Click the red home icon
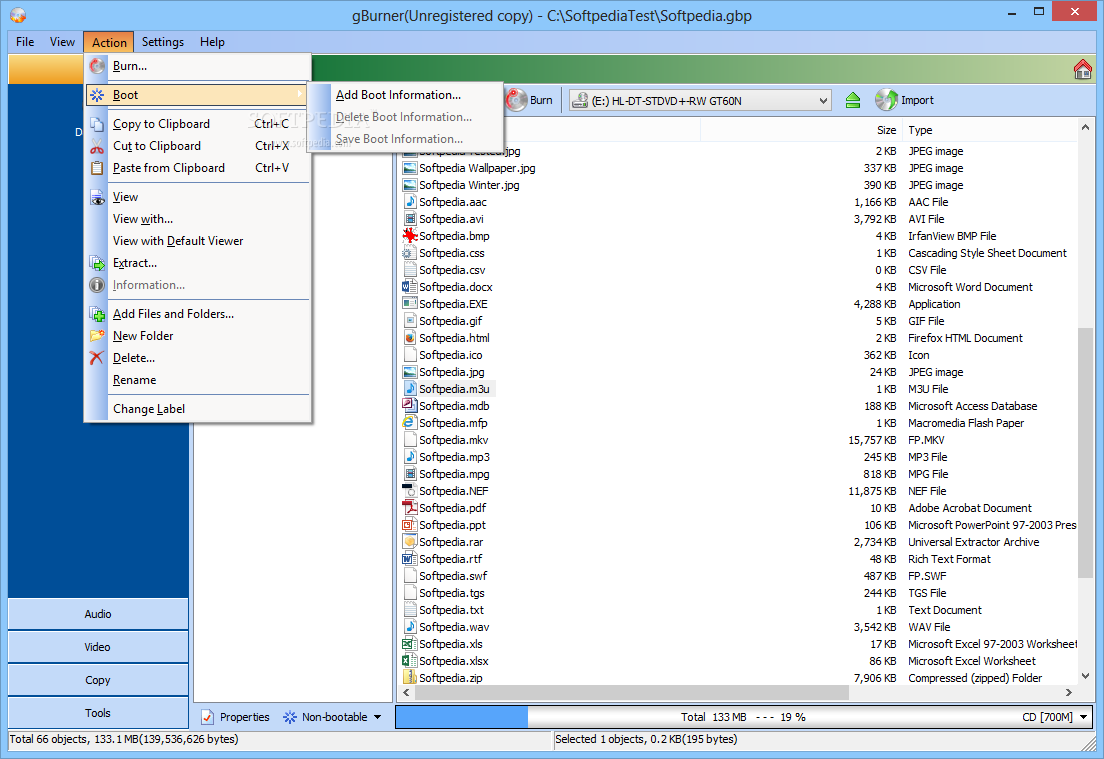The image size is (1104, 759). pos(1082,69)
